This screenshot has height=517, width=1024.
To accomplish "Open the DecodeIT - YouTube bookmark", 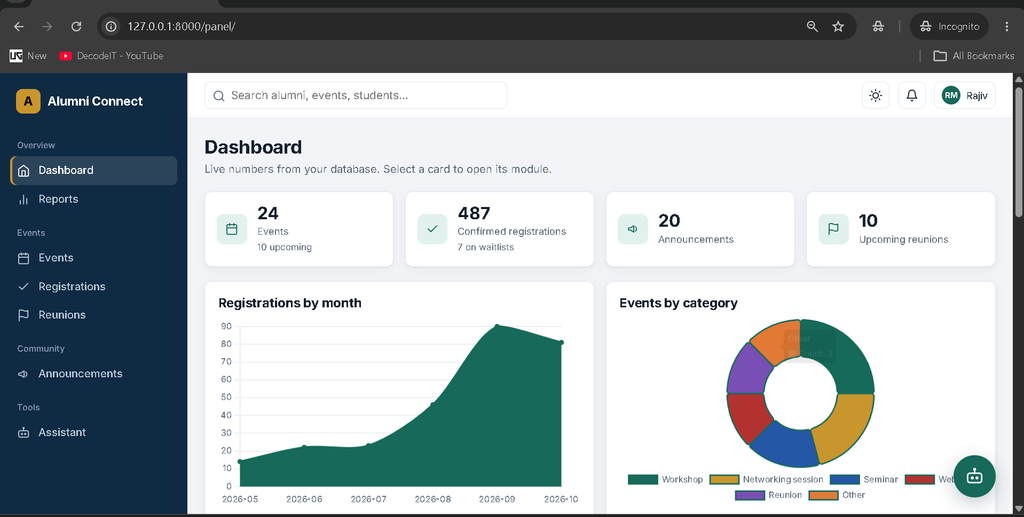I will pyautogui.click(x=111, y=55).
